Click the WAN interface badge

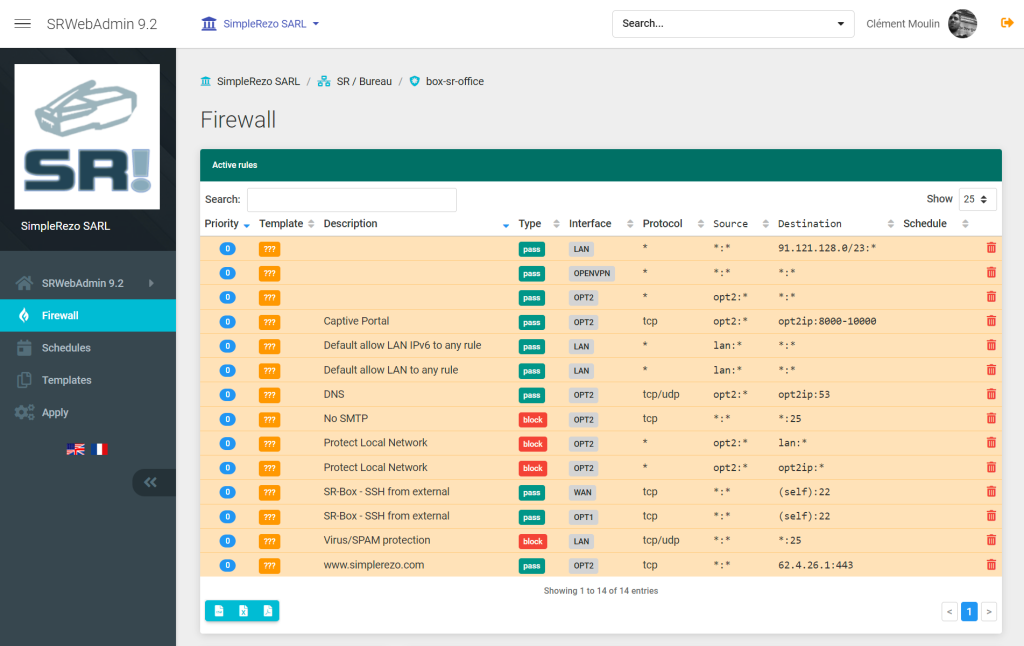583,493
